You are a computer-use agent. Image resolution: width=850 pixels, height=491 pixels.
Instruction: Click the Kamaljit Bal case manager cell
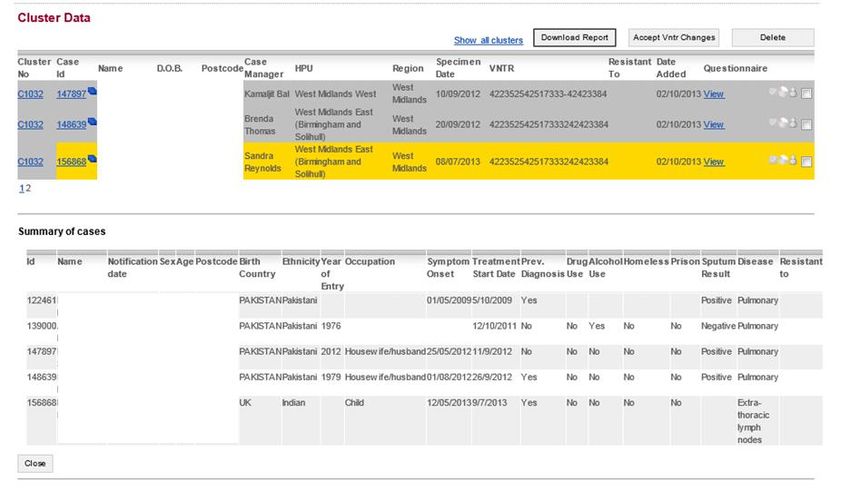coord(267,94)
